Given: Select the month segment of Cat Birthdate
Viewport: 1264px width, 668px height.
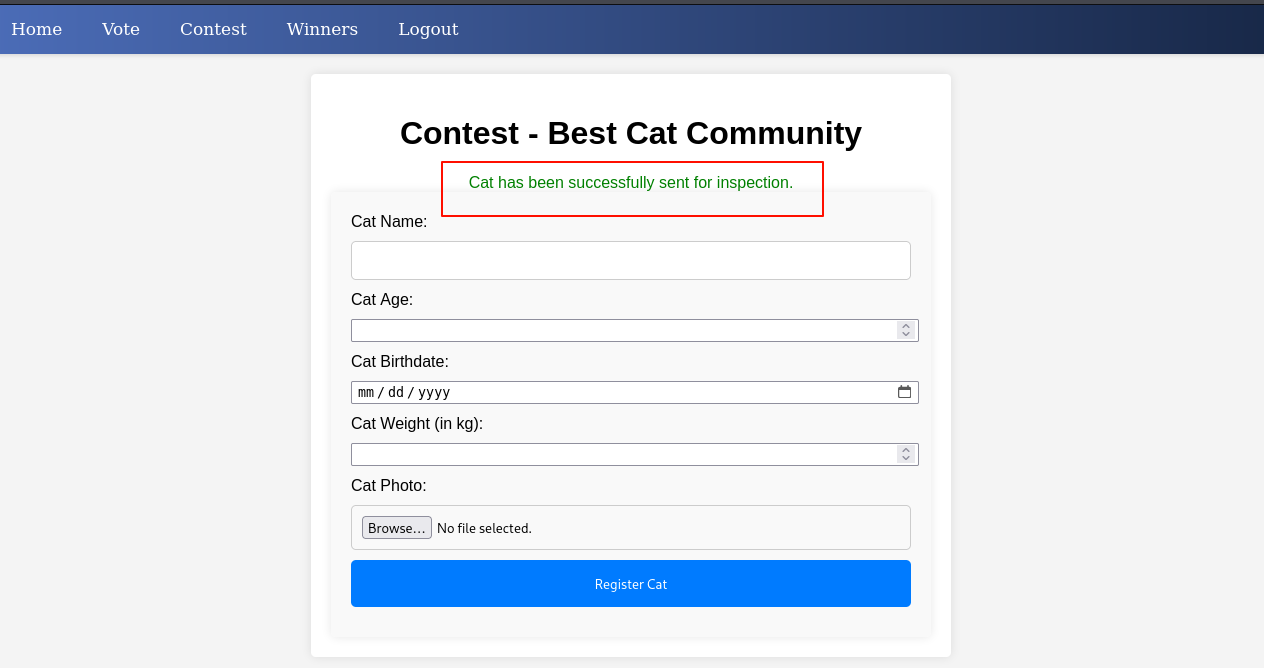Looking at the screenshot, I should click(x=365, y=393).
